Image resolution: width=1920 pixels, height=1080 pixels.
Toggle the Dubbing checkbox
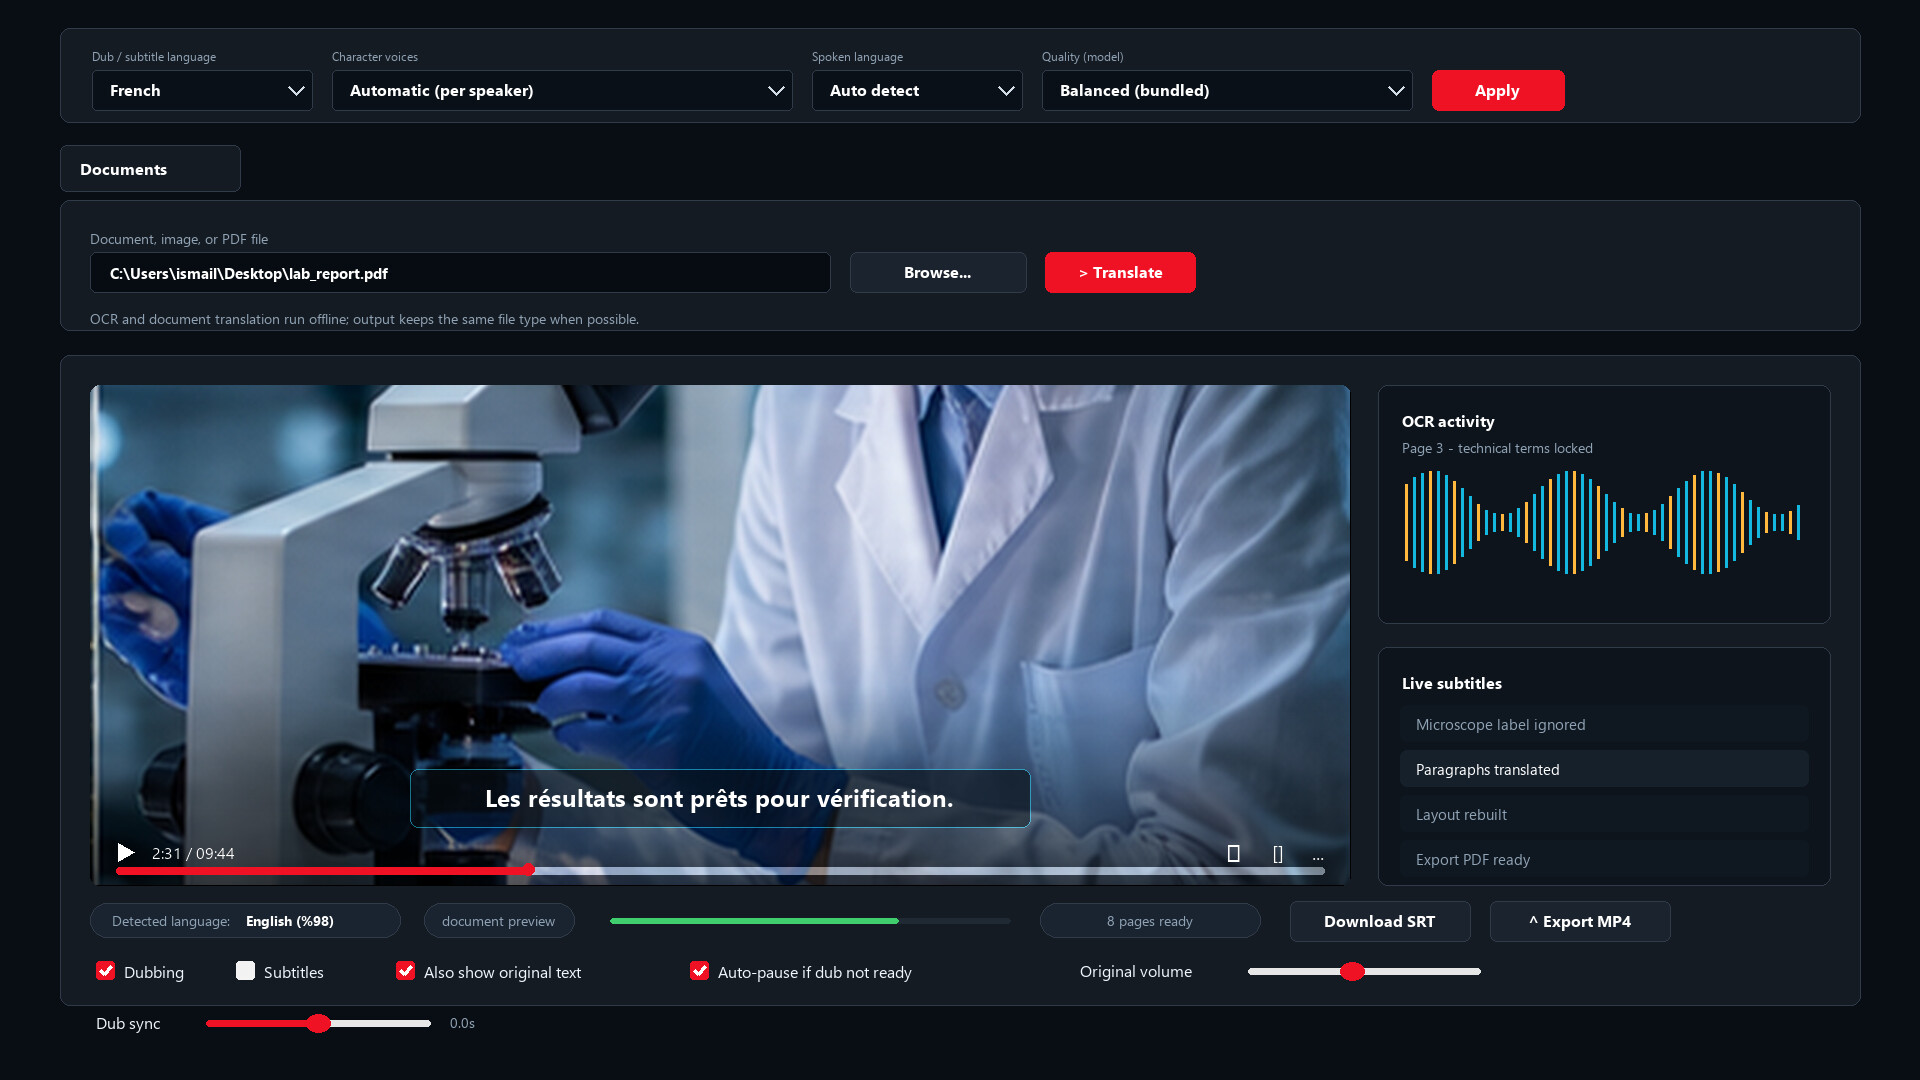pyautogui.click(x=105, y=971)
